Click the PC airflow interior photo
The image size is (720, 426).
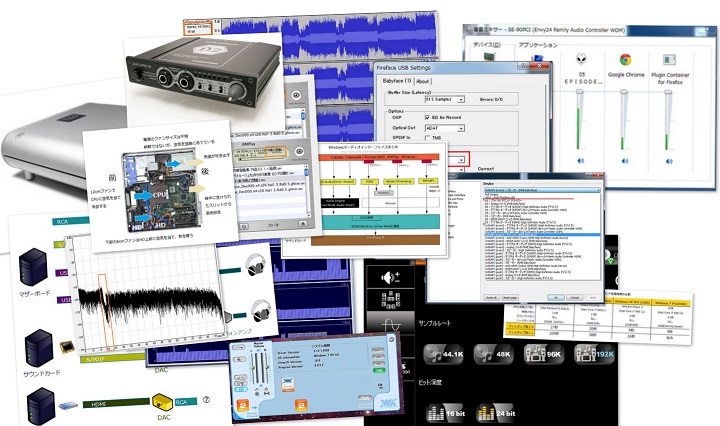[x=162, y=190]
